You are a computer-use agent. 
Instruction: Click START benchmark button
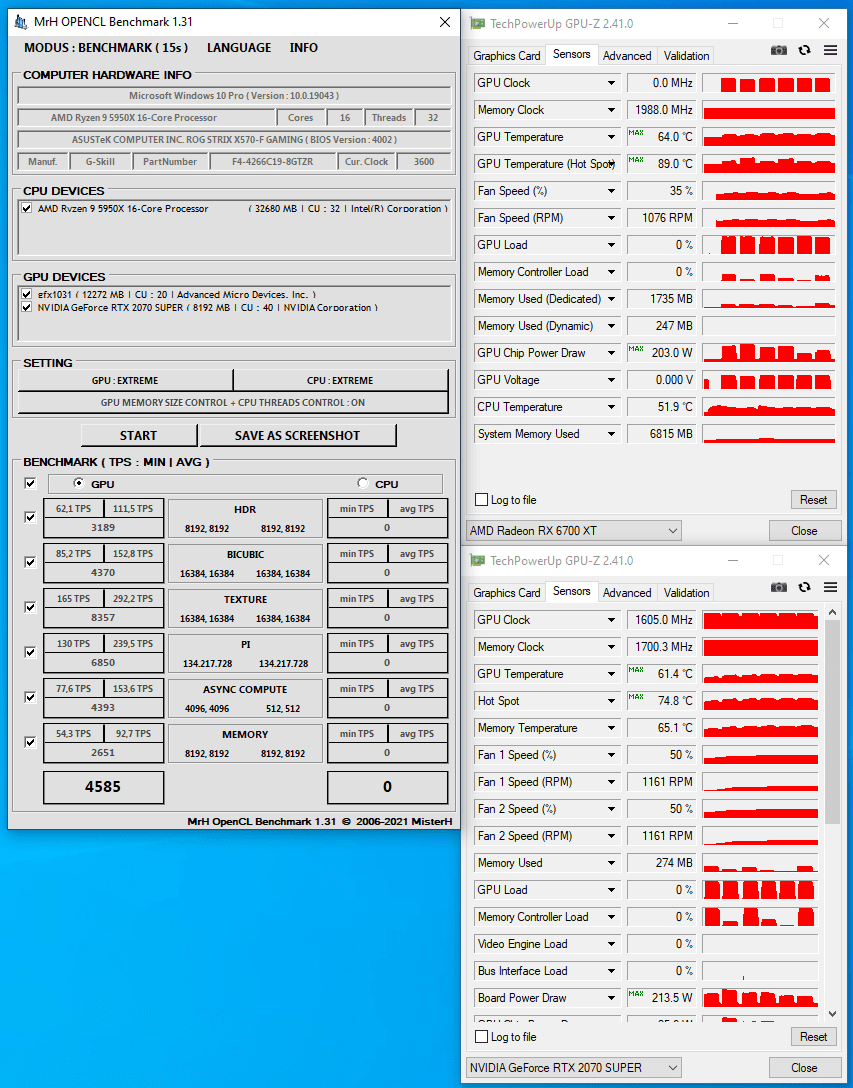click(139, 435)
